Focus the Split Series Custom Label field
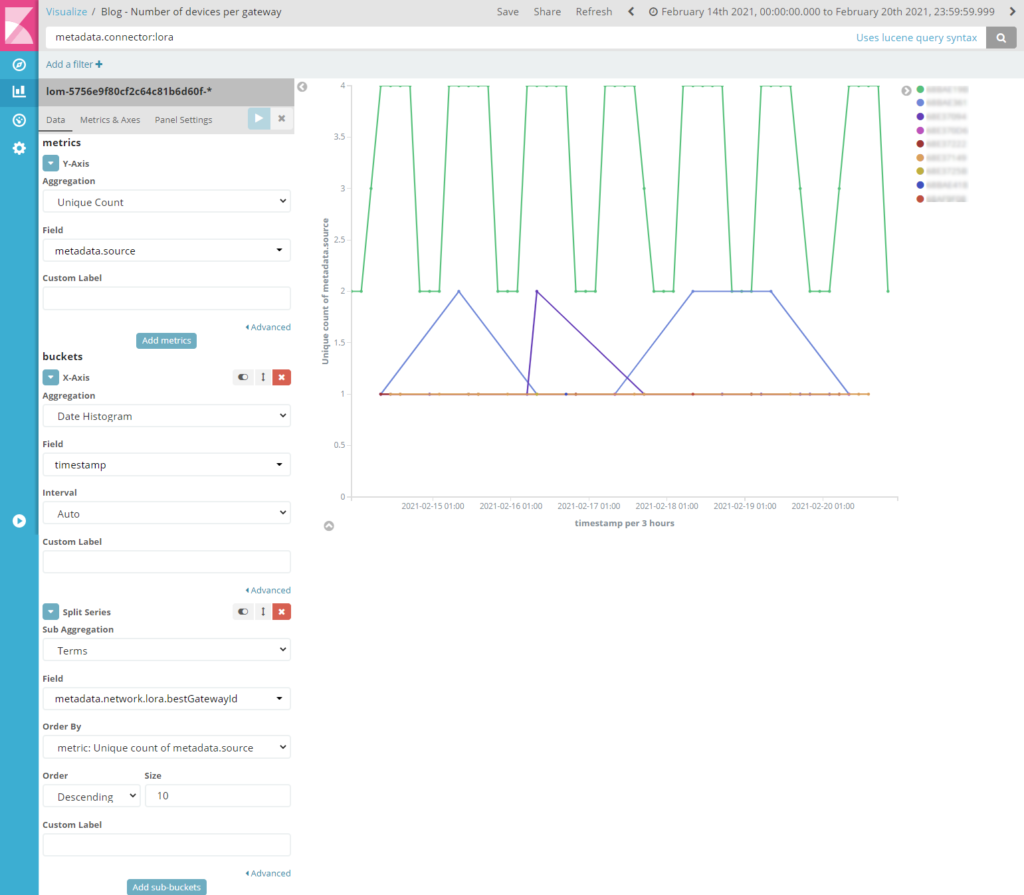 (167, 845)
